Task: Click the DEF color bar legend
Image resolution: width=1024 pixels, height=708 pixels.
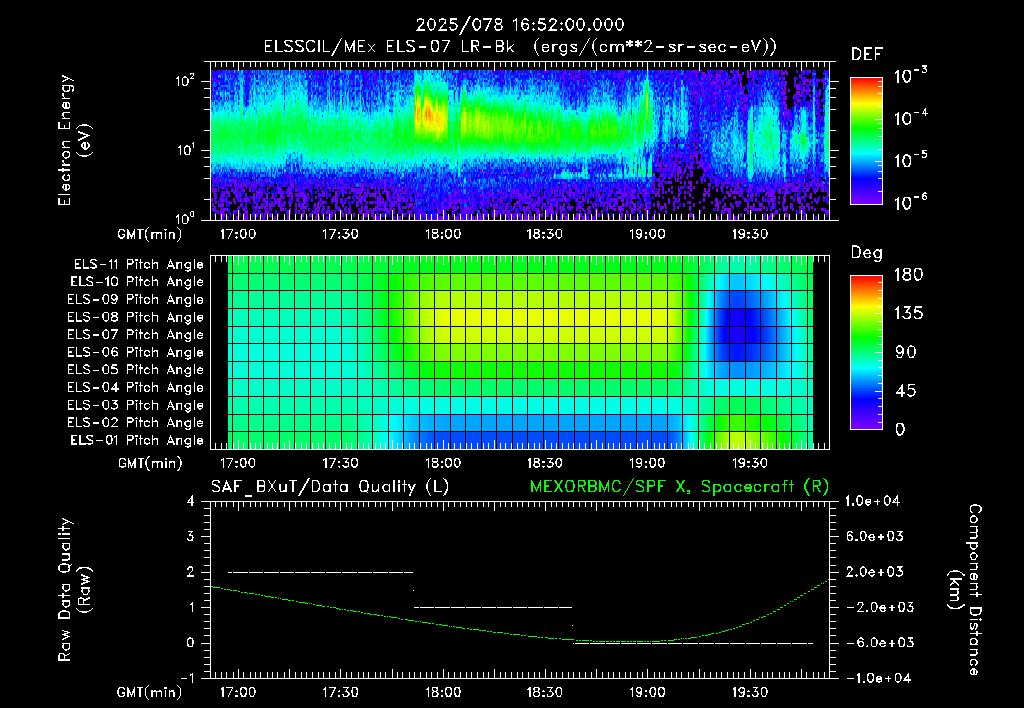Action: [x=866, y=141]
